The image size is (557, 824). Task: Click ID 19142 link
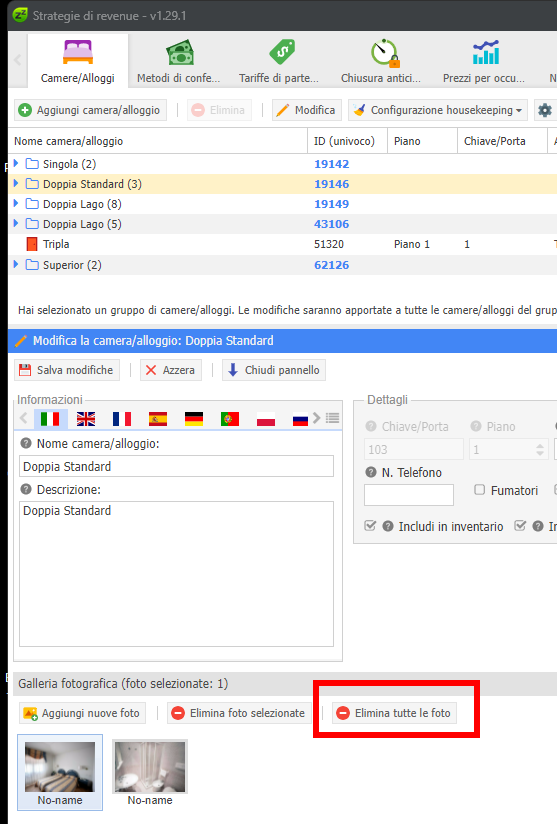332,164
